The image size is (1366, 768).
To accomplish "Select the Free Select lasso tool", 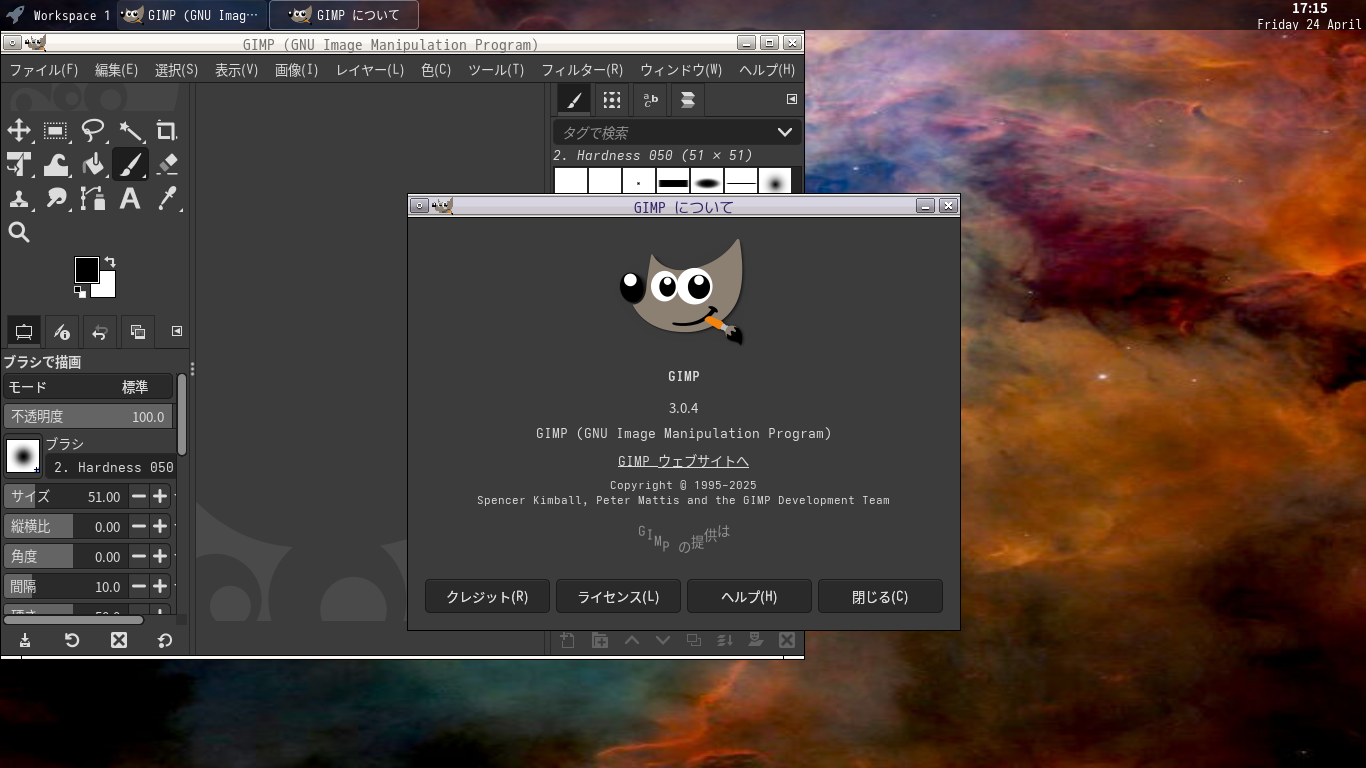I will 93,131.
